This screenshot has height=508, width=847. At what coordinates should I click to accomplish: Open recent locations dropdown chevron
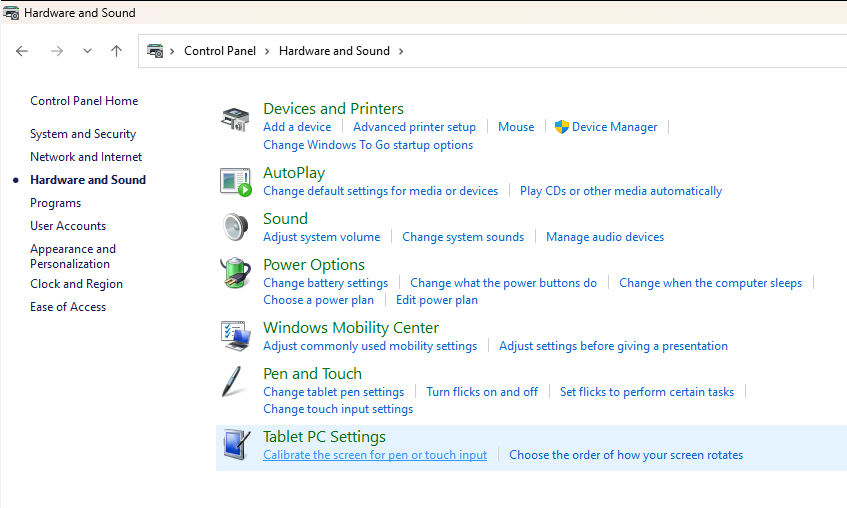87,51
